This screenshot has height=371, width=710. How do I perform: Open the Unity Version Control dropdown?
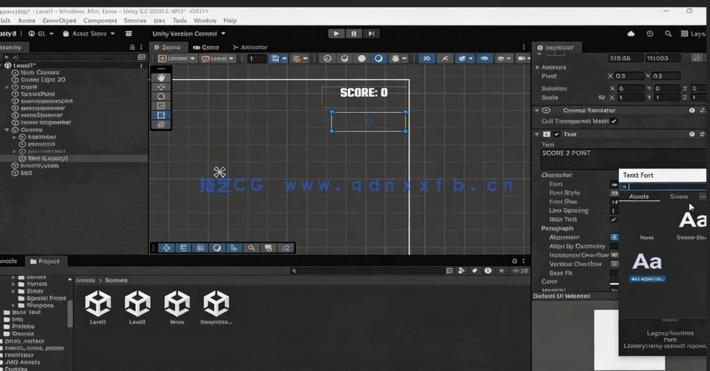pyautogui.click(x=189, y=34)
